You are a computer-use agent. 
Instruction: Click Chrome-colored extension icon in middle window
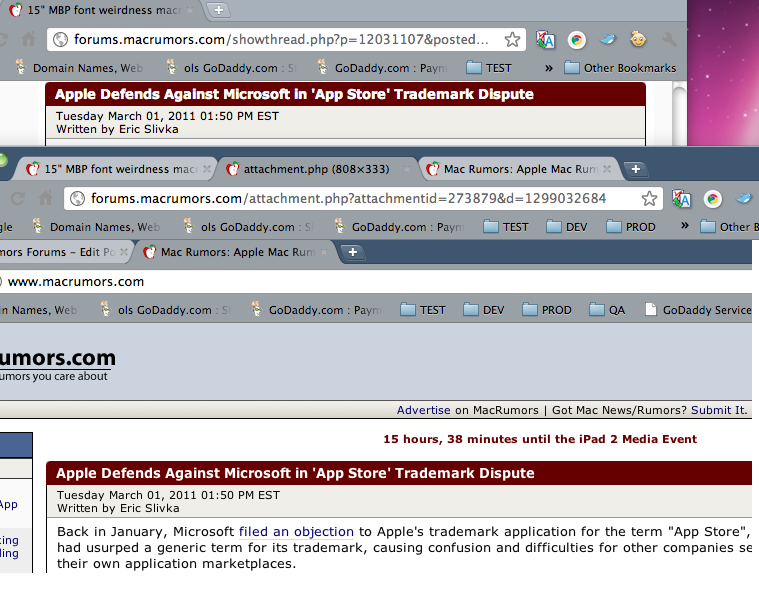[x=713, y=198]
